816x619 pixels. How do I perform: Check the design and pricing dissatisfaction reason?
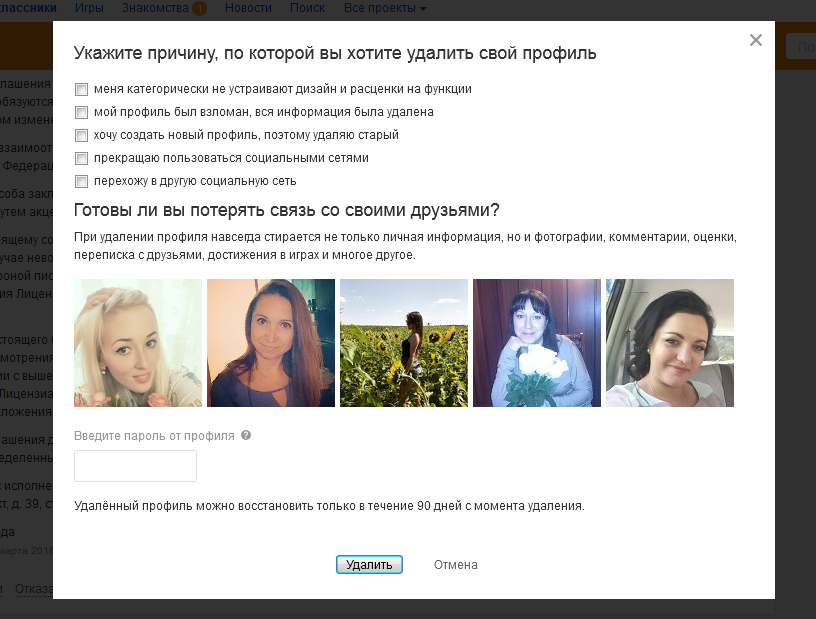(81, 89)
